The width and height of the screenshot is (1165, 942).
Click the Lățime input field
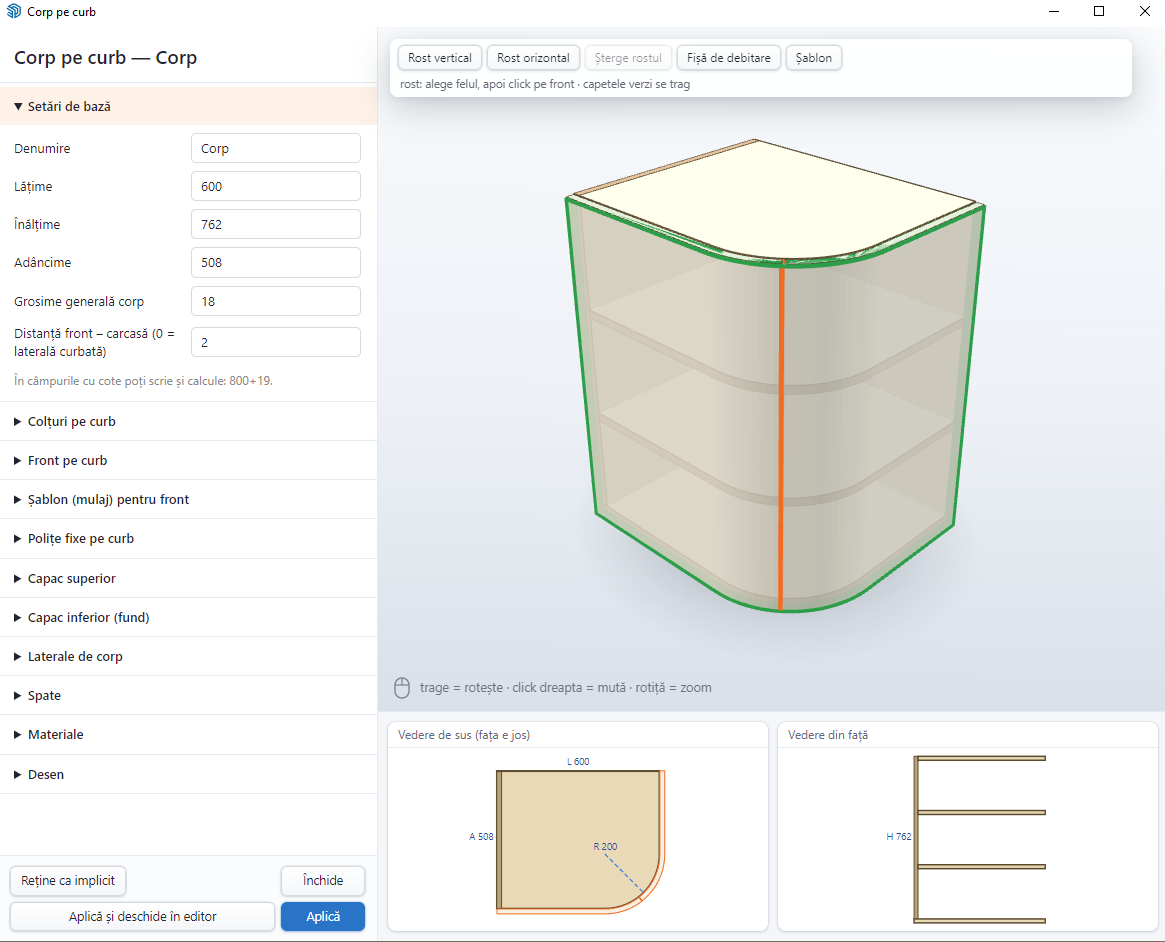click(276, 186)
